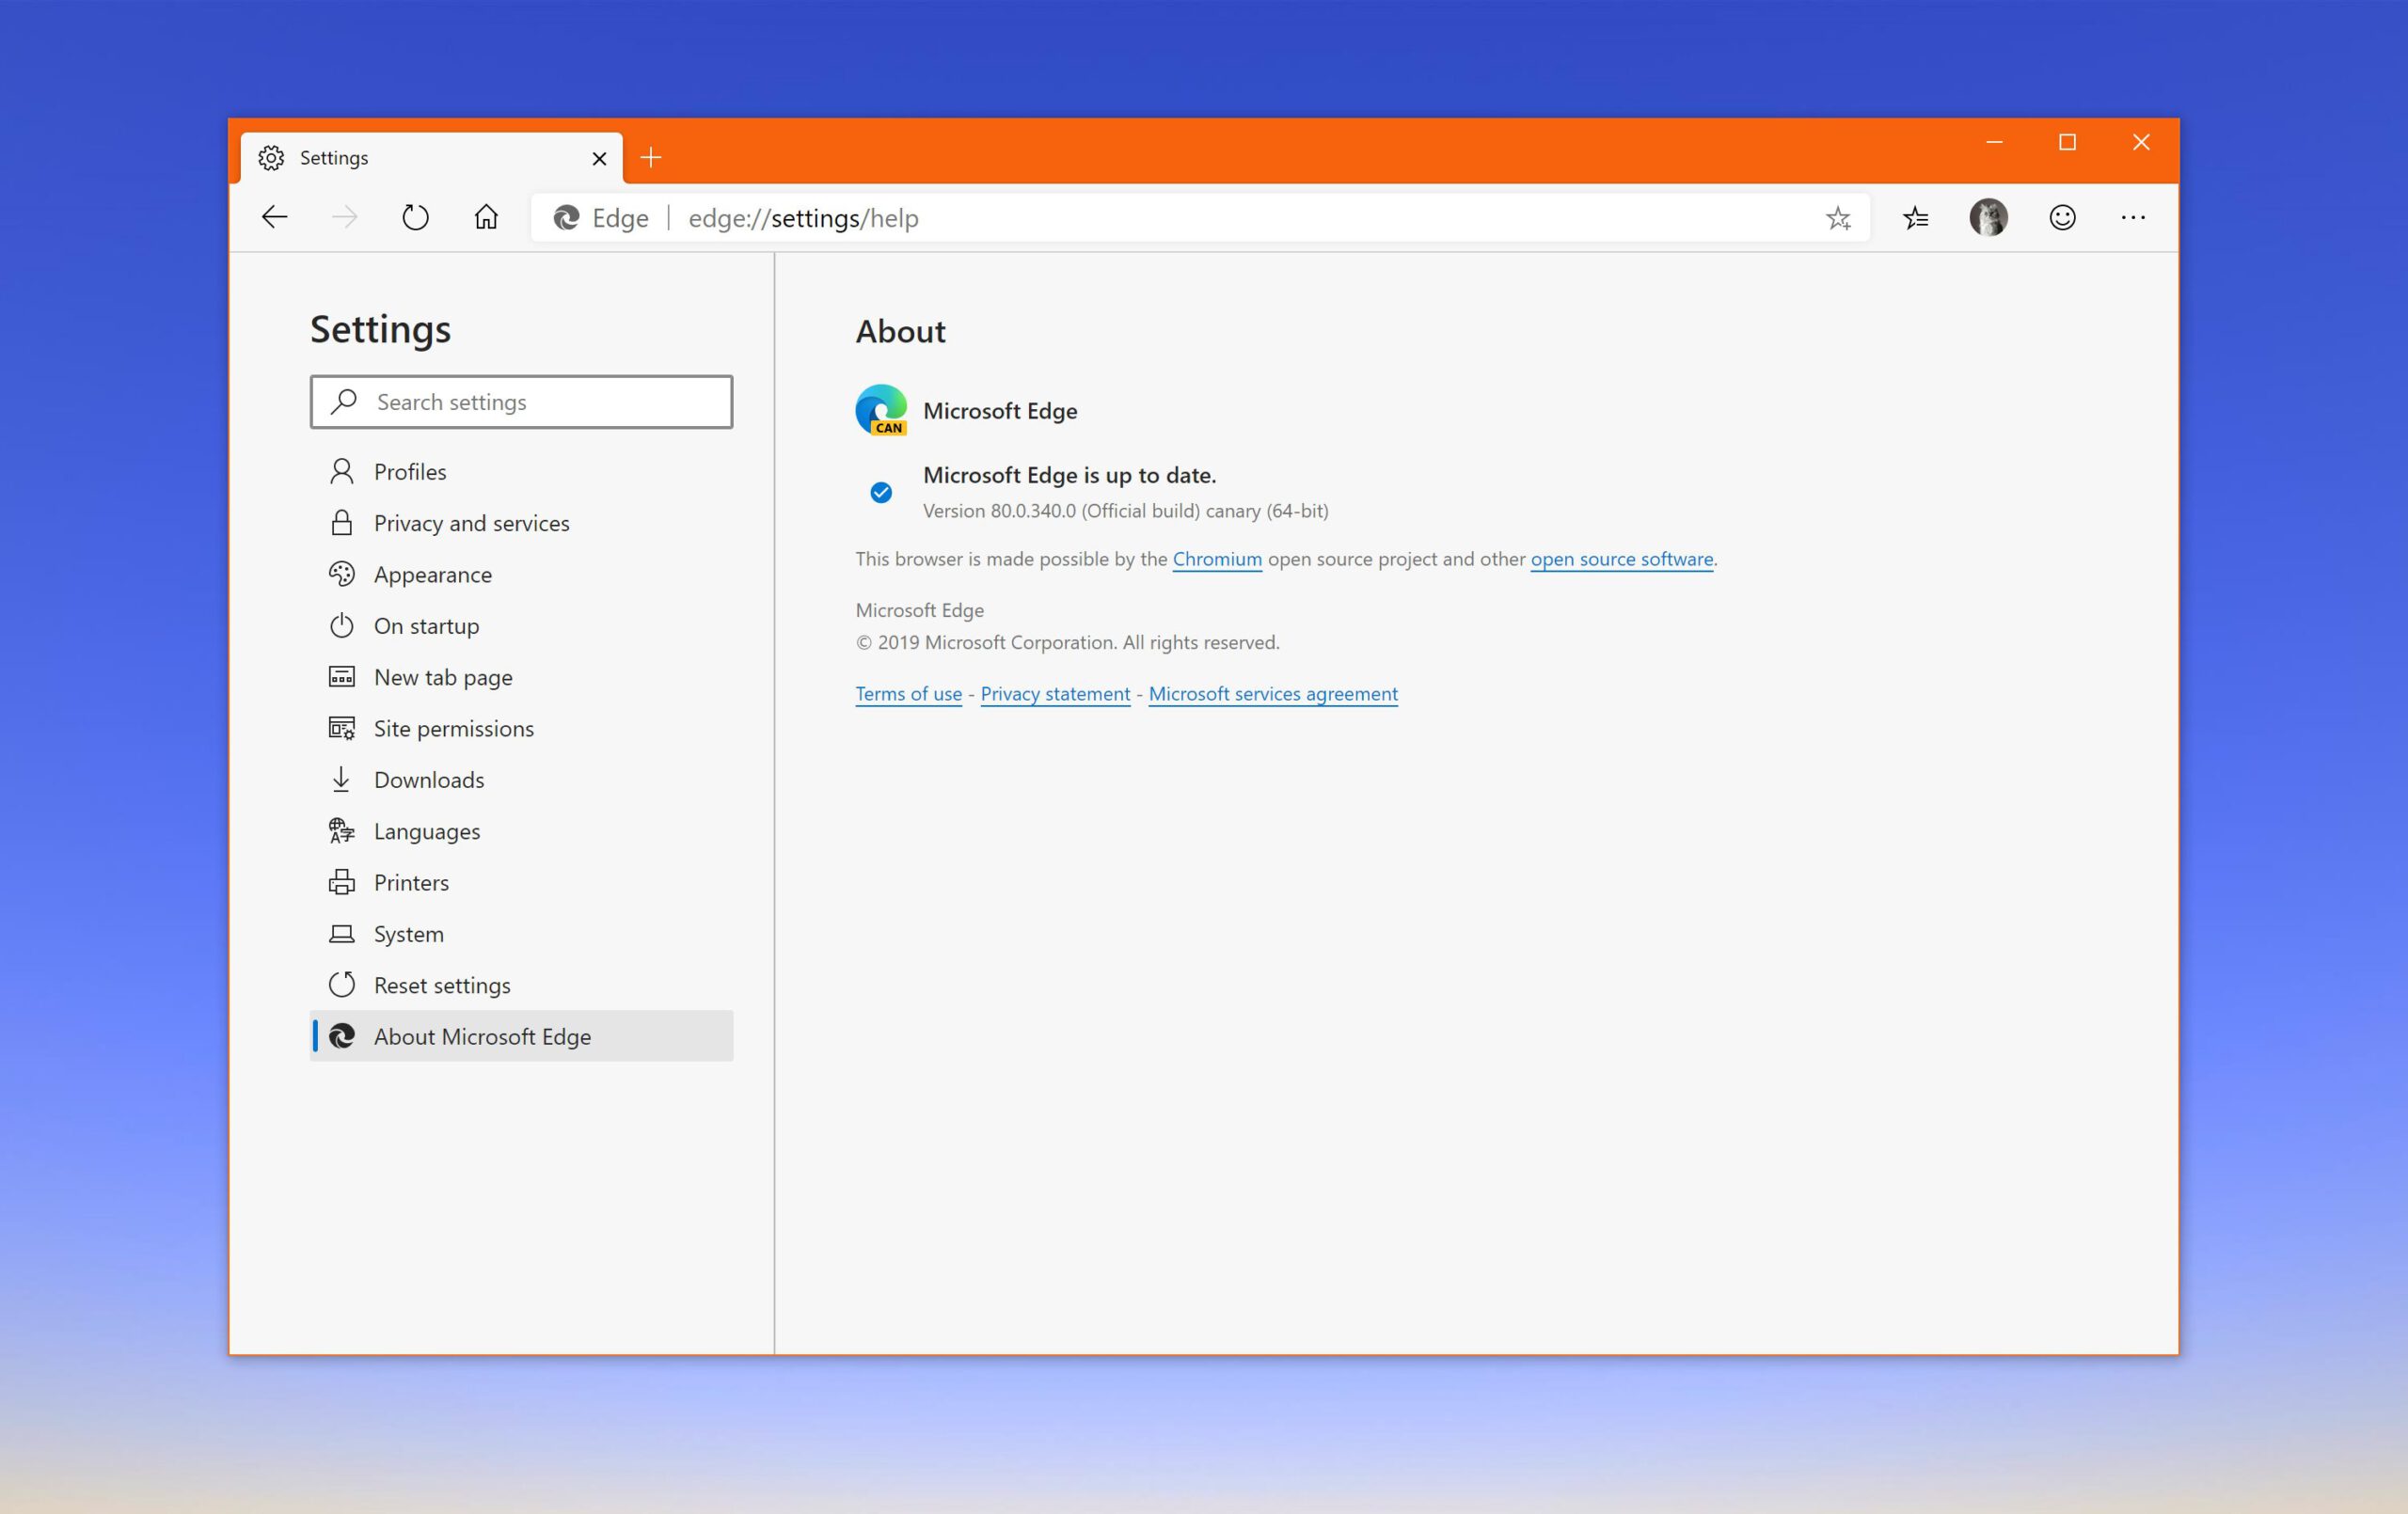Open the Terms of use link
This screenshot has height=1514, width=2408.
tap(908, 693)
